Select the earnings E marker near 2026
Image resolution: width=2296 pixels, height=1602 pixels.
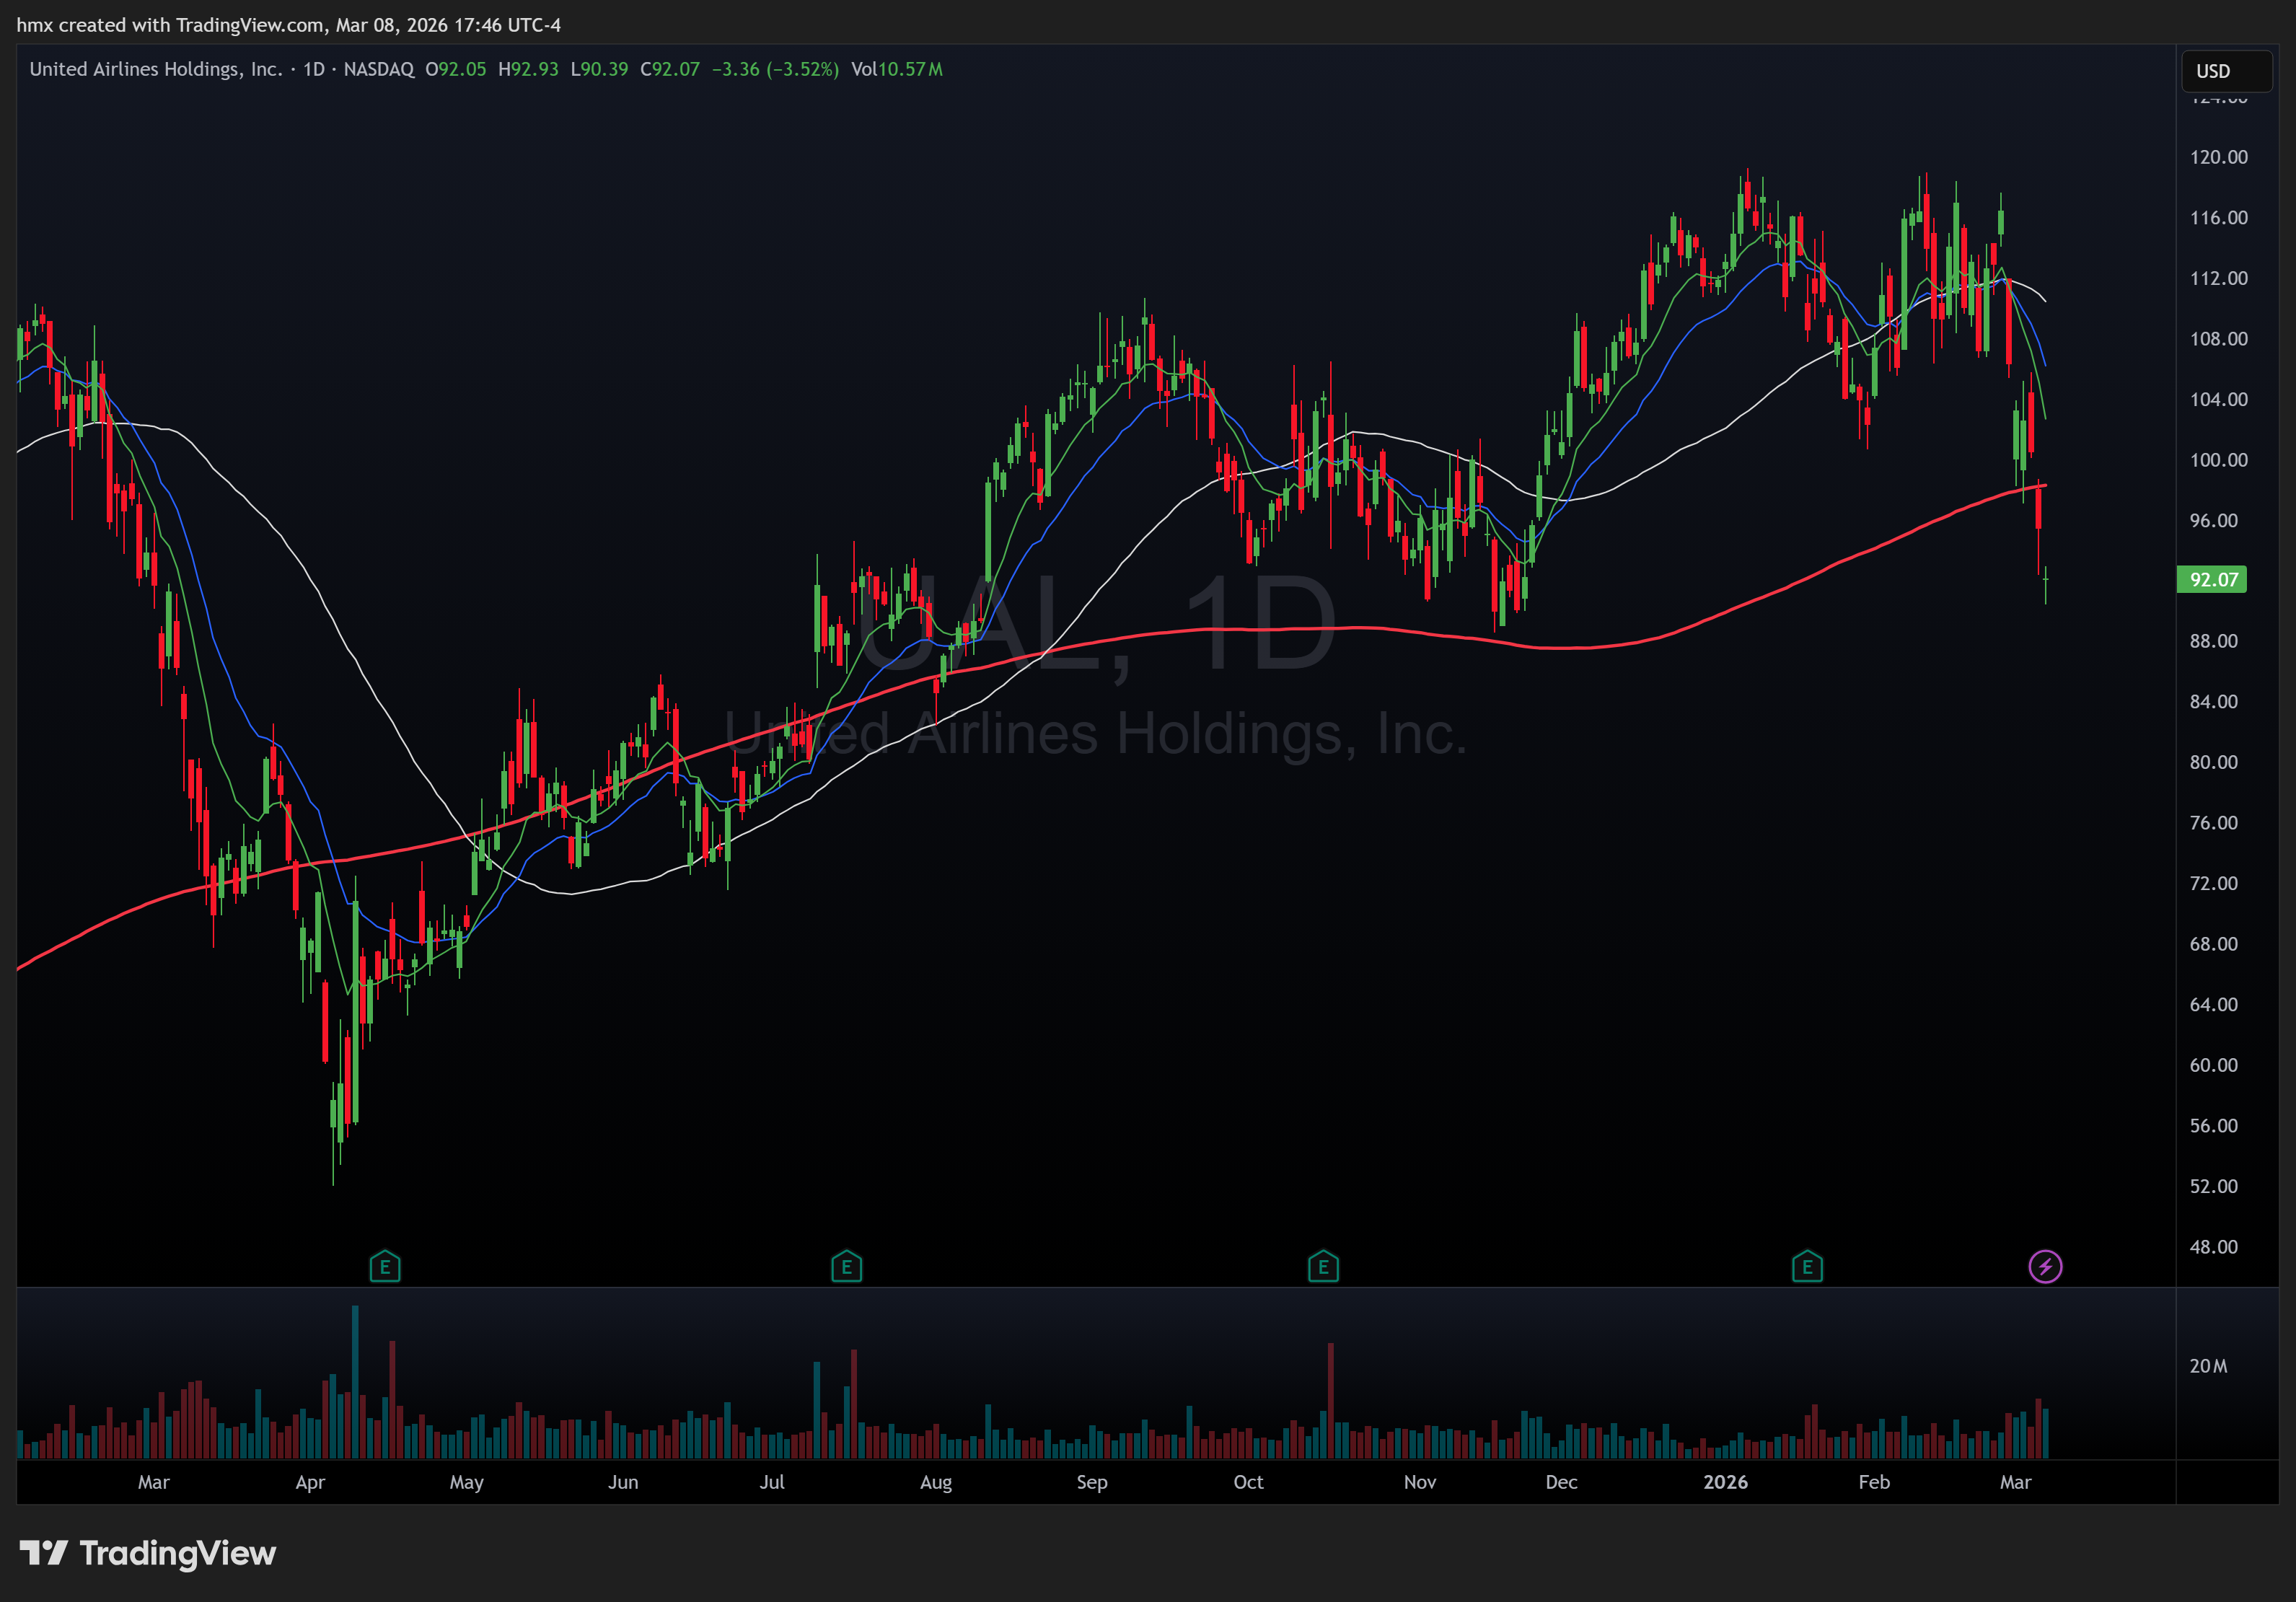1807,1267
